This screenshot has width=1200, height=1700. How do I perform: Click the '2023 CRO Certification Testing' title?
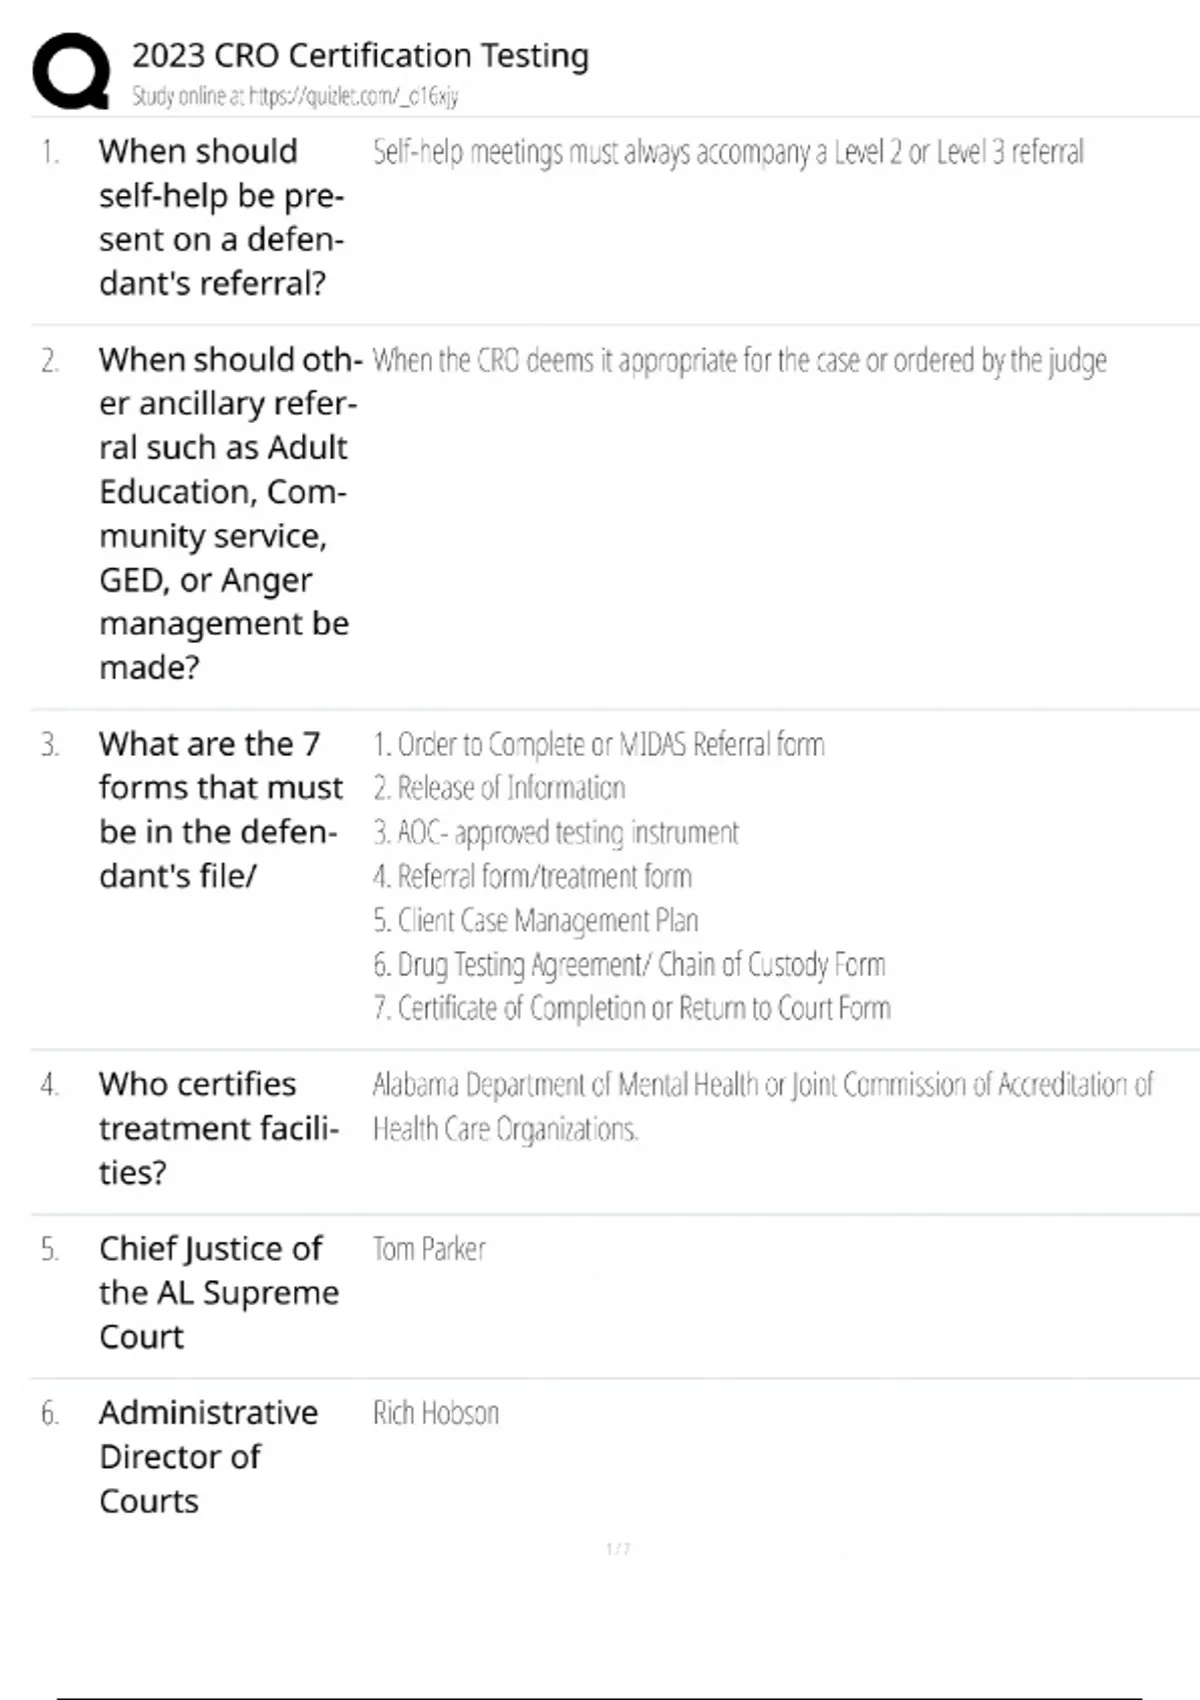coord(360,56)
